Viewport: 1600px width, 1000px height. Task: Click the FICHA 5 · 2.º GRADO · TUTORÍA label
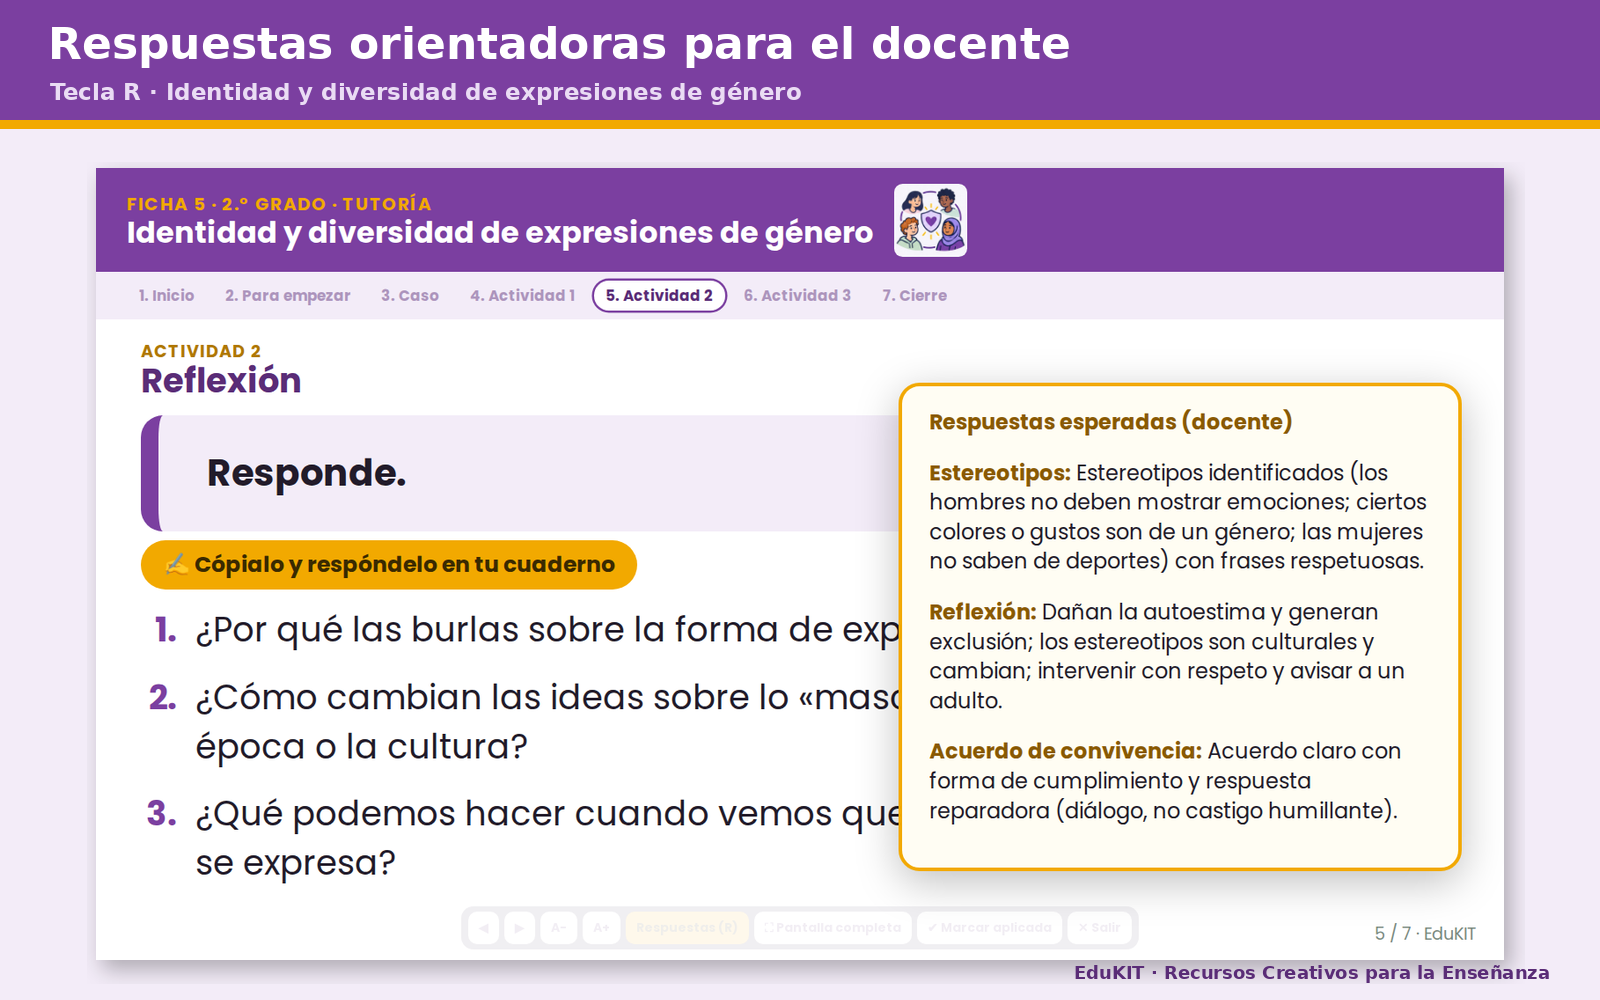(279, 204)
